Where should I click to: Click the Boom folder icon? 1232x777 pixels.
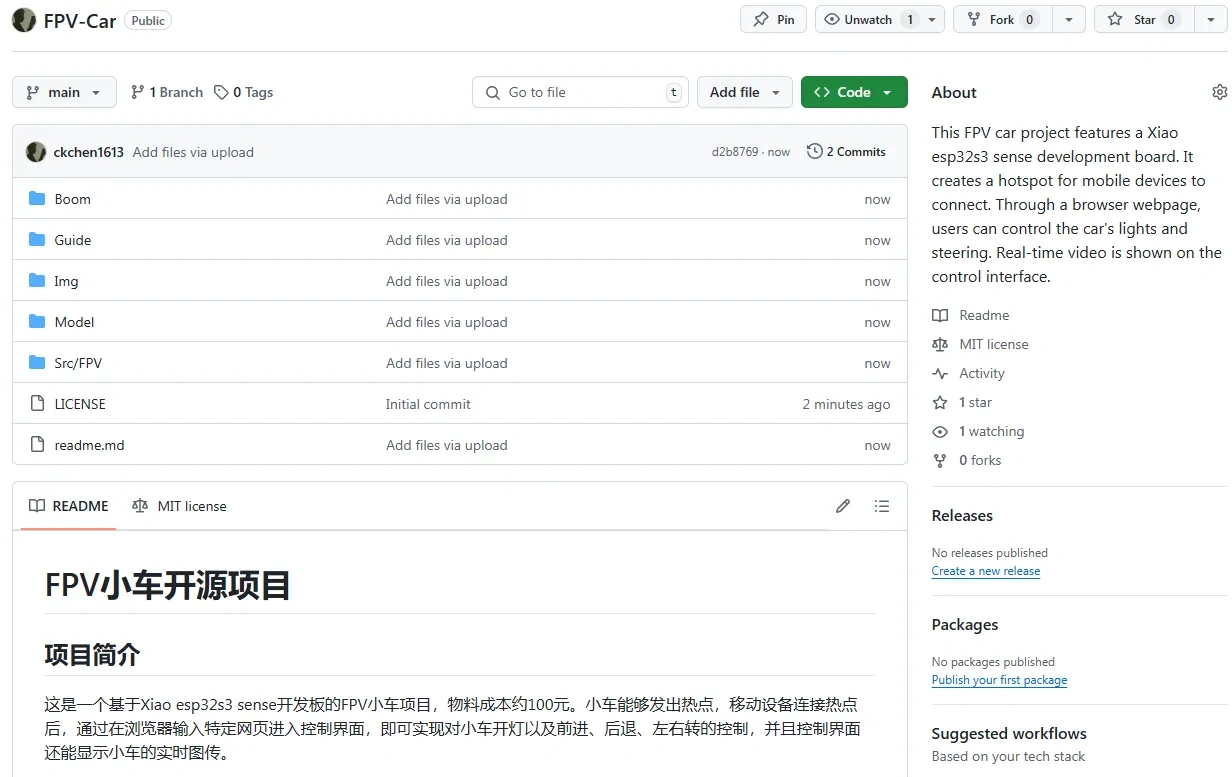point(37,199)
